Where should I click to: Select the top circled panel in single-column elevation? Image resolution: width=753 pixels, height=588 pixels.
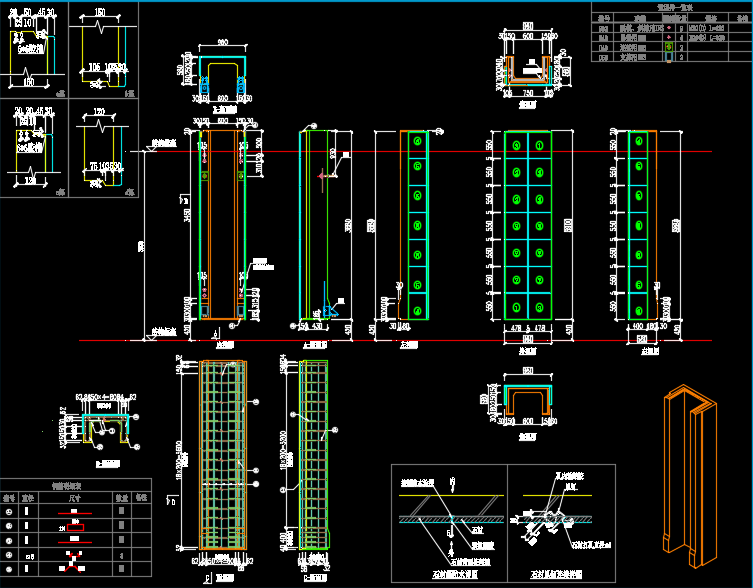coord(417,143)
